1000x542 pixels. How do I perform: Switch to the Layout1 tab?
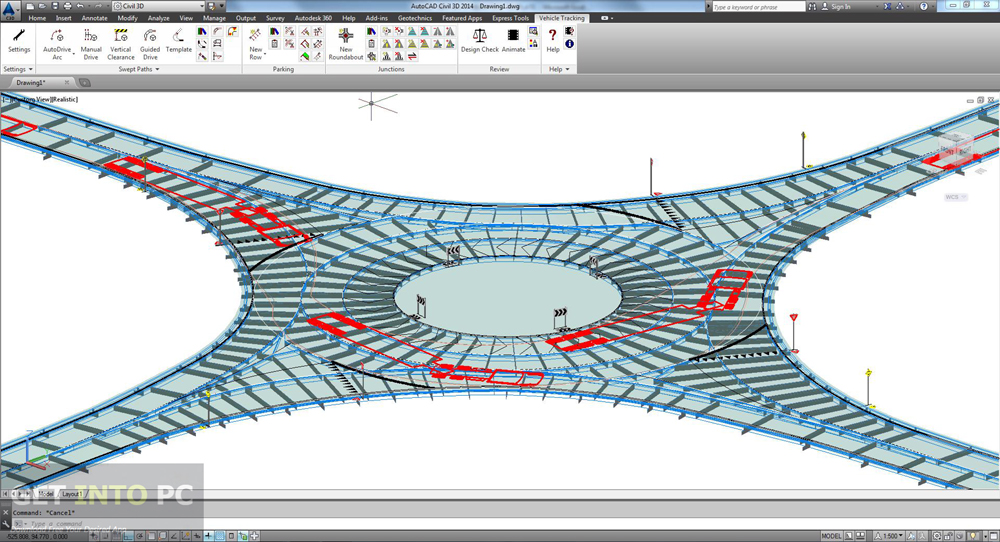(71, 494)
